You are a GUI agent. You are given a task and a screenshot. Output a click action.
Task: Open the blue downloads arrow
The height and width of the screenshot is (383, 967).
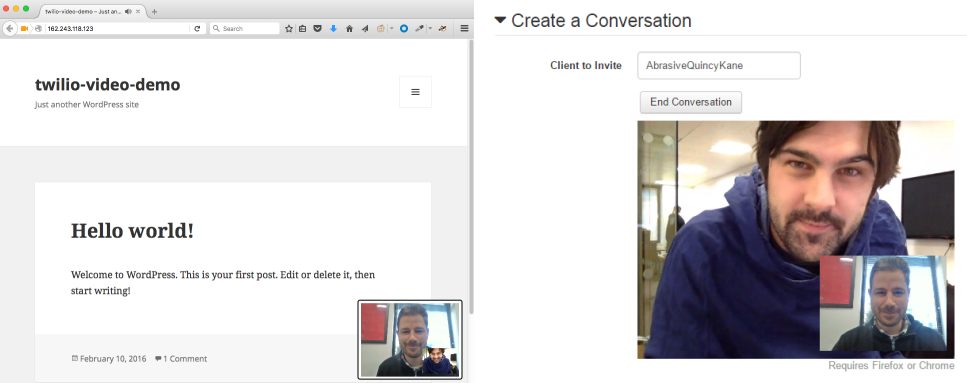pyautogui.click(x=334, y=28)
